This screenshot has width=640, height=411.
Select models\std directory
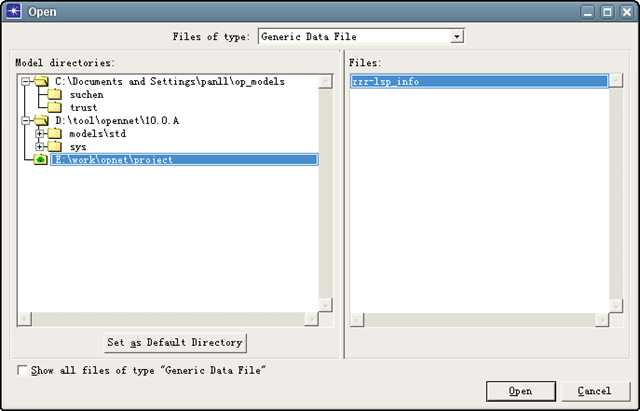click(x=98, y=134)
